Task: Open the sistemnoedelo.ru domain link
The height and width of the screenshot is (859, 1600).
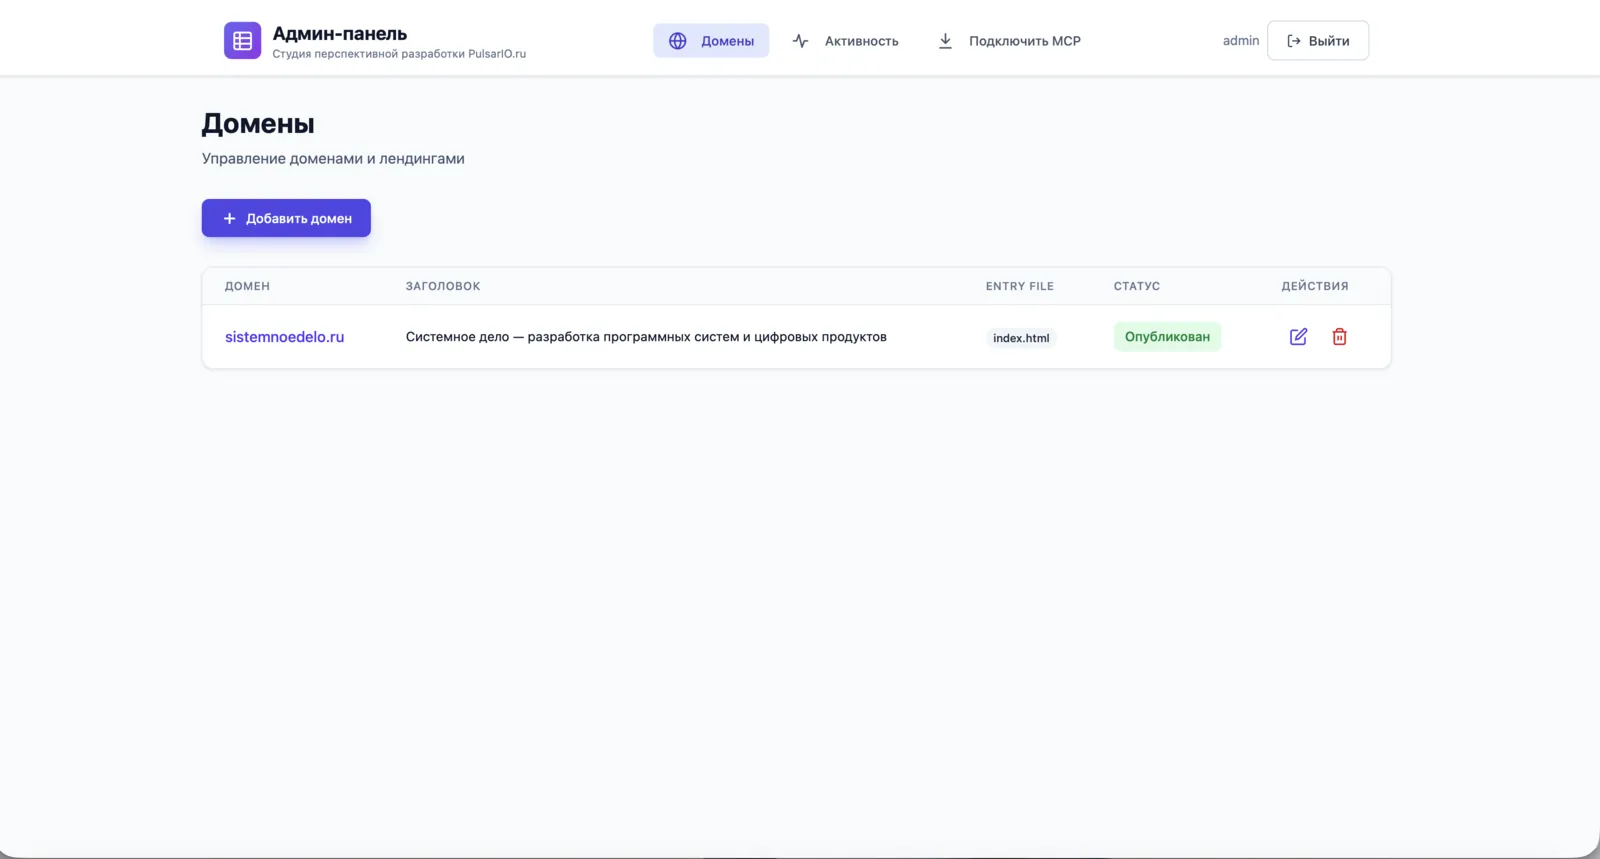Action: coord(284,337)
